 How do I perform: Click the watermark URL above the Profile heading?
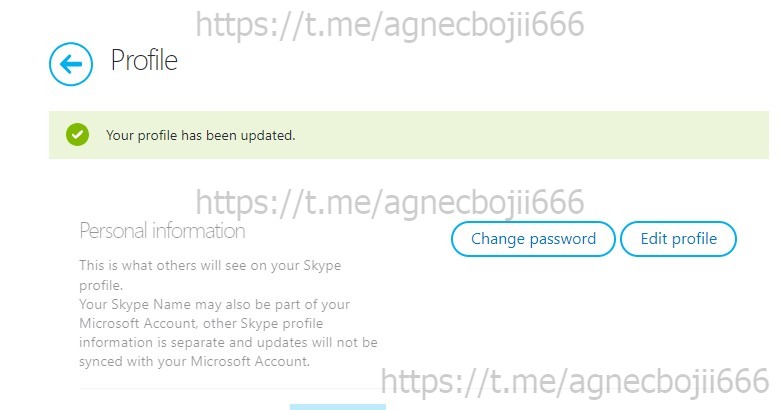coord(390,24)
